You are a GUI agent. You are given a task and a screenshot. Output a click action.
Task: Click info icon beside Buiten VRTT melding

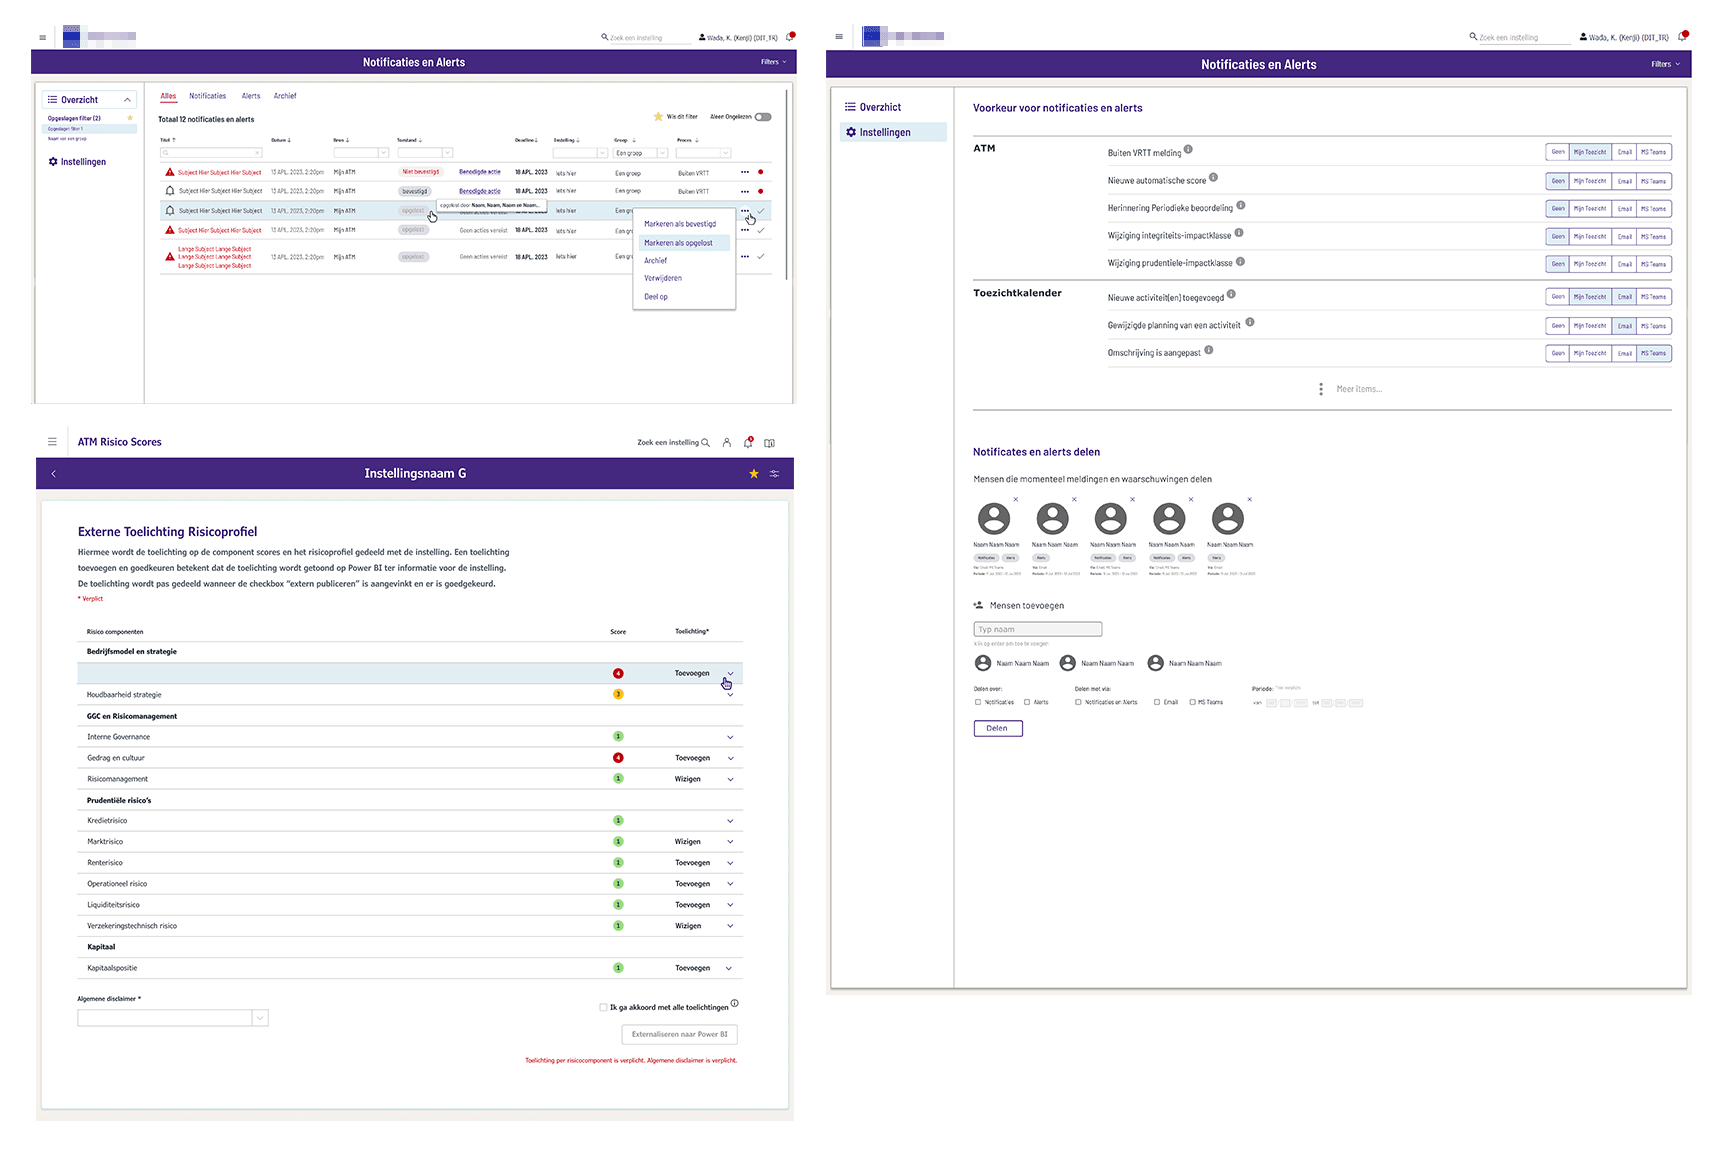click(1188, 150)
